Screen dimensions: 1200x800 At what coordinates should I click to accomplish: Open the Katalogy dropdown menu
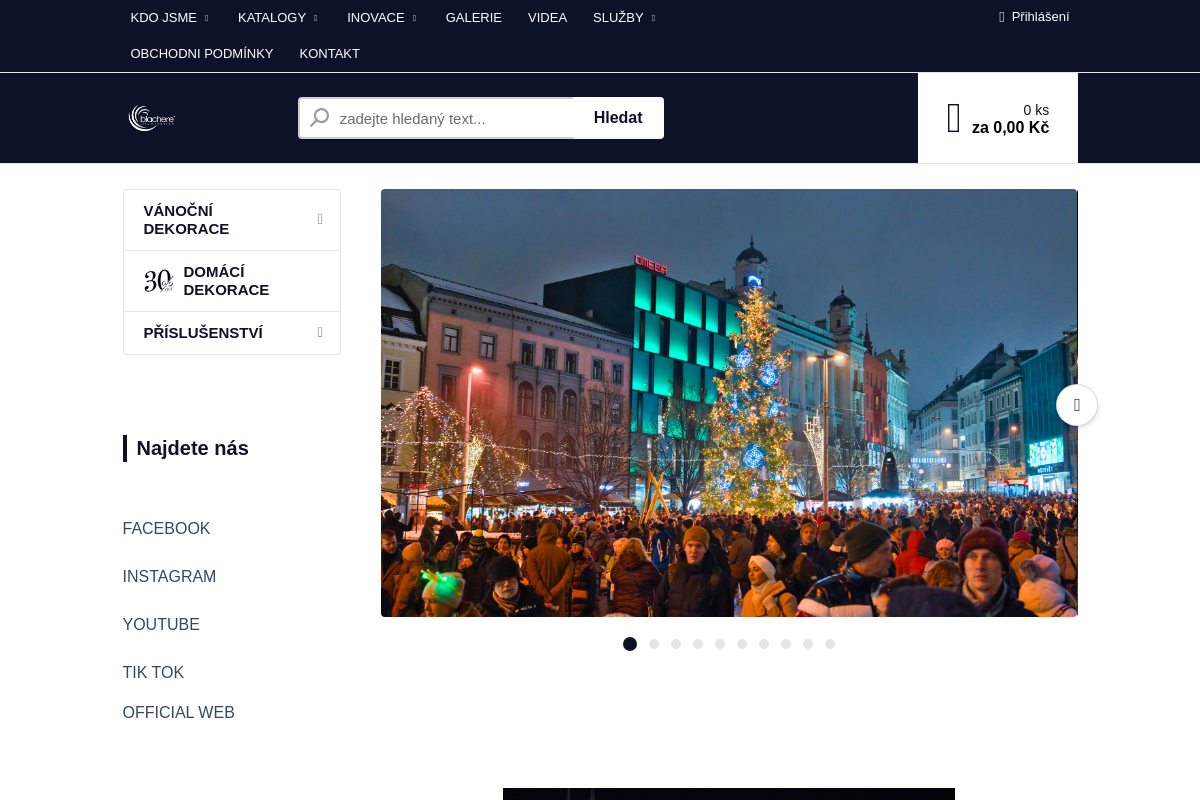point(278,18)
